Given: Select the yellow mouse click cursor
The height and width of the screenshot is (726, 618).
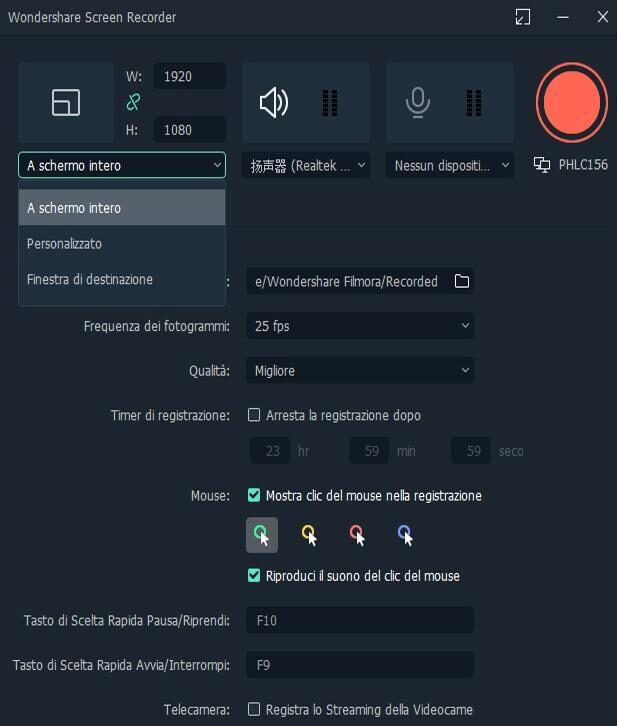Looking at the screenshot, I should tap(310, 535).
